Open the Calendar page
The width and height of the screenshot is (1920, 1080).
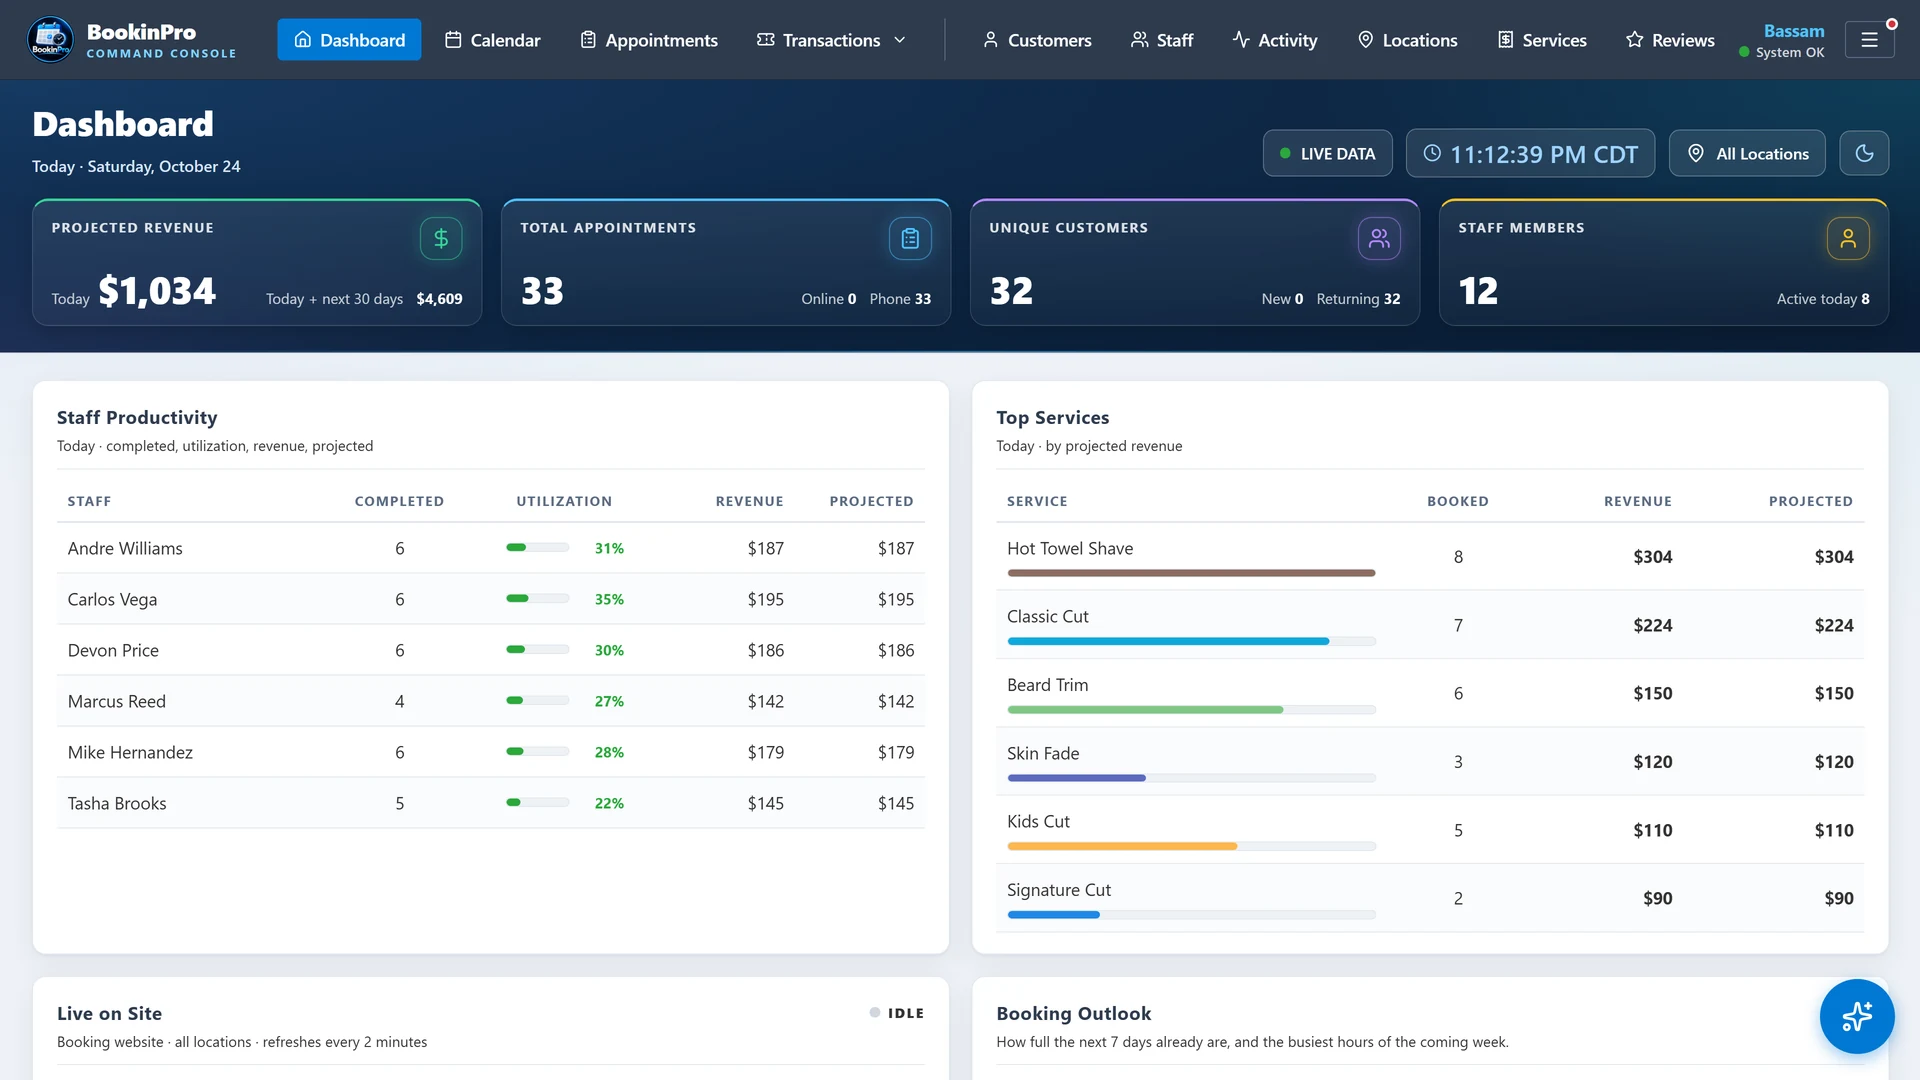click(x=492, y=40)
